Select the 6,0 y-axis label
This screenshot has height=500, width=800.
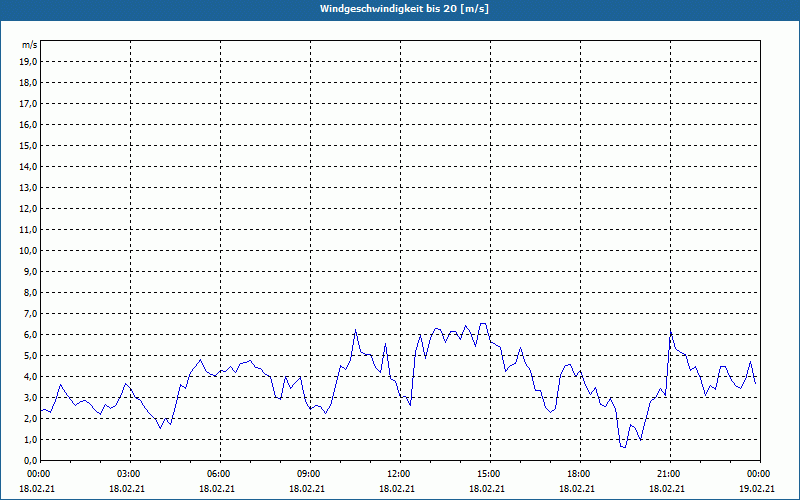coord(31,335)
